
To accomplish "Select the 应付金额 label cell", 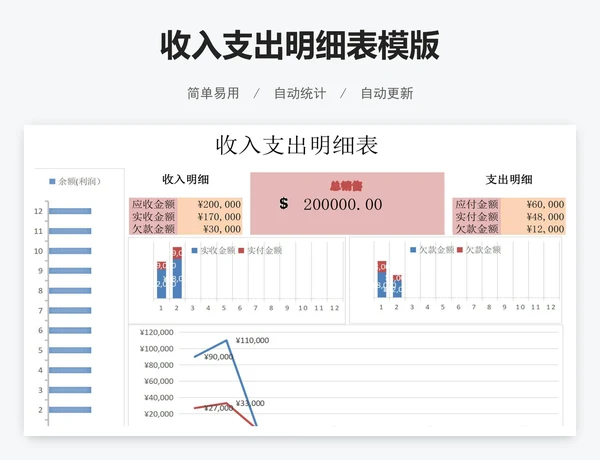I will (x=477, y=204).
